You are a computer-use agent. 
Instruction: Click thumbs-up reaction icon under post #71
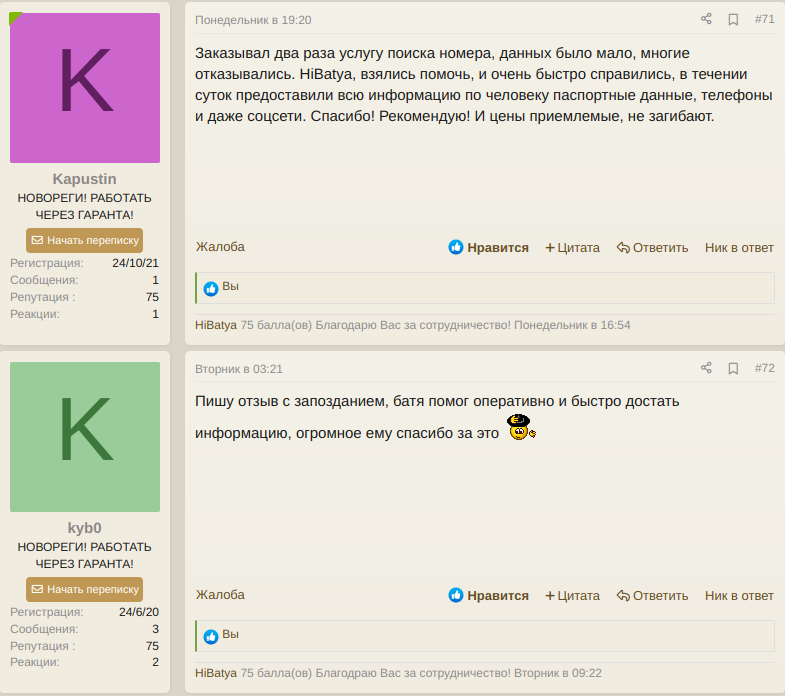click(x=211, y=288)
